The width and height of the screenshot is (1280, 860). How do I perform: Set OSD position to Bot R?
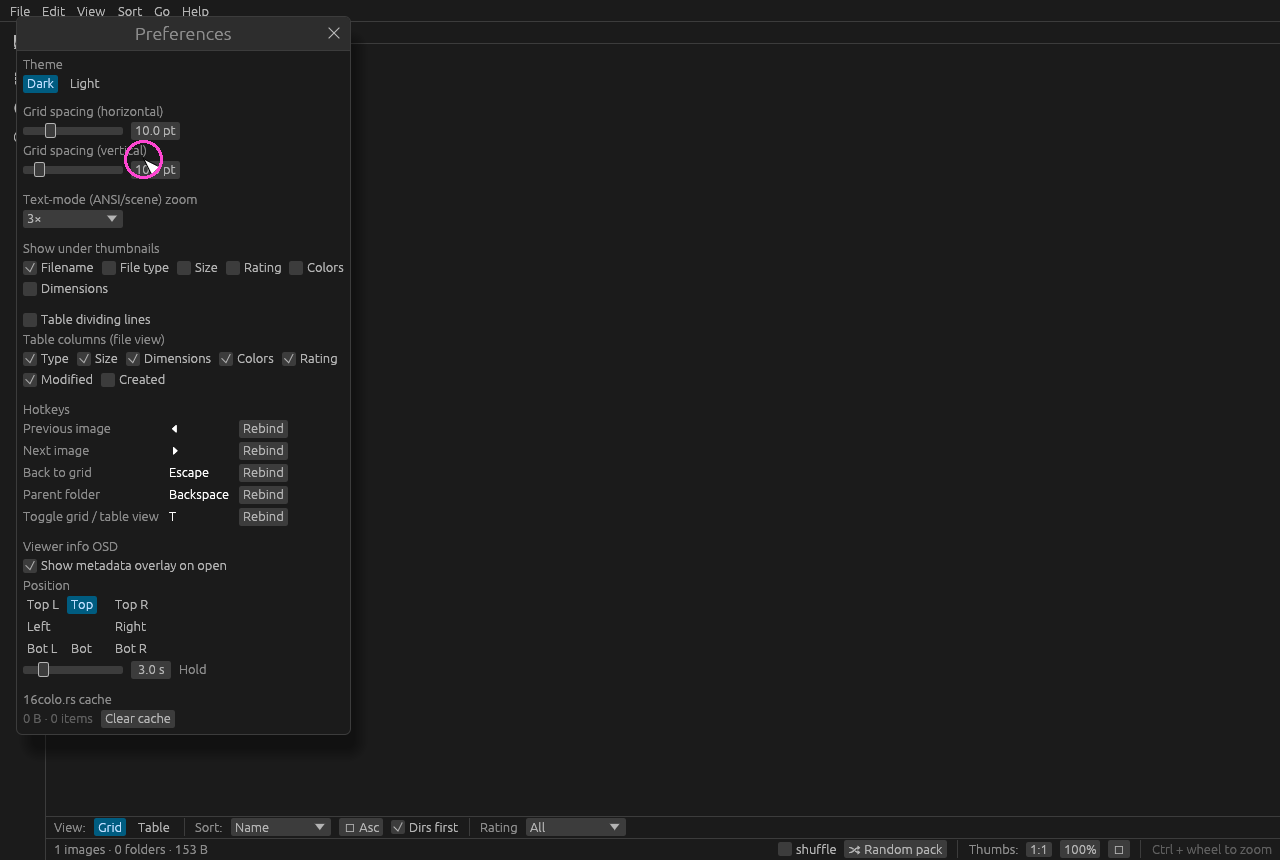(131, 649)
